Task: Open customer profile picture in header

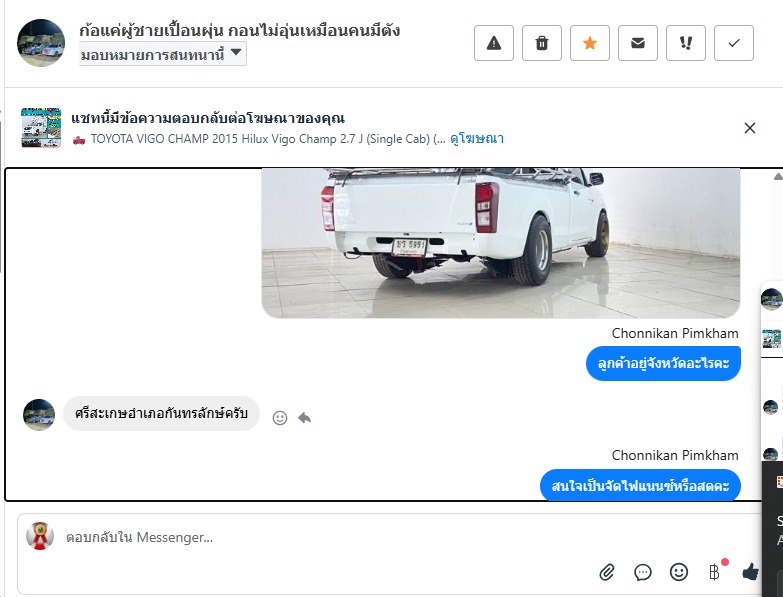Action: coord(41,43)
